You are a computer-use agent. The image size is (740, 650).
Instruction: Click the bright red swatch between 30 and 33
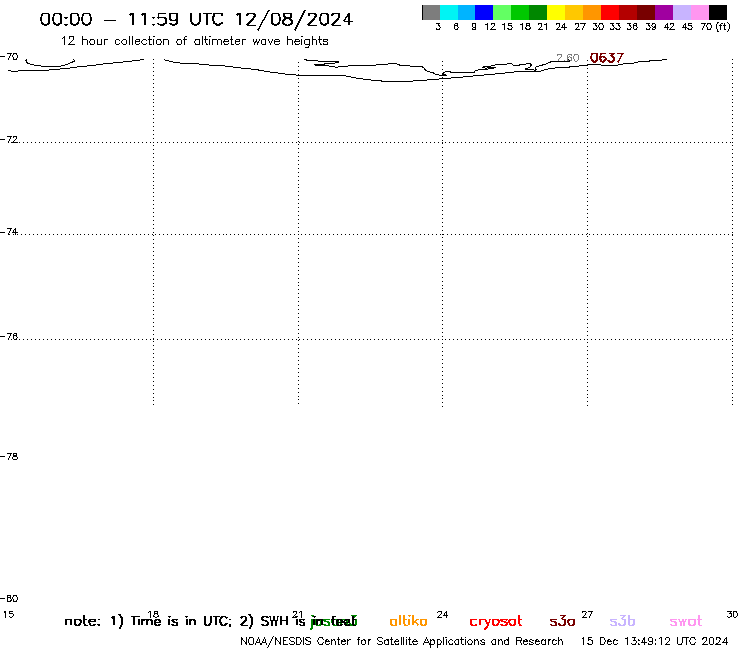point(610,12)
